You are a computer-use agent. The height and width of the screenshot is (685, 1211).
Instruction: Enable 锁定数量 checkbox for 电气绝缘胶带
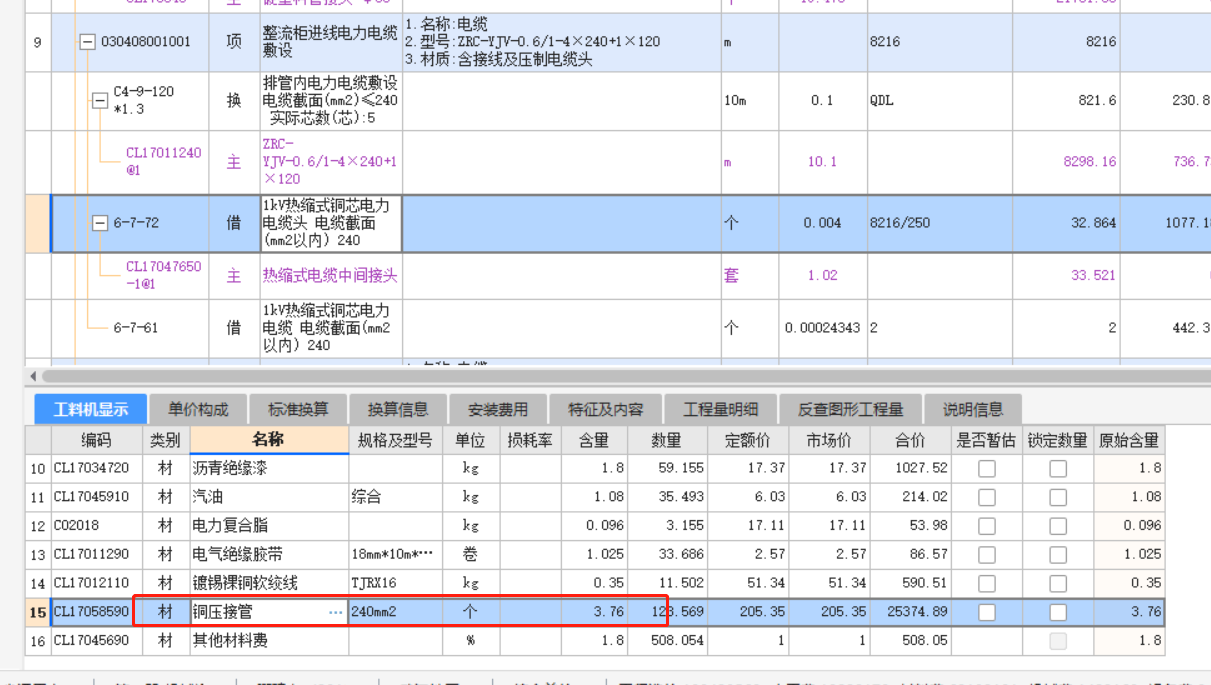point(1058,554)
